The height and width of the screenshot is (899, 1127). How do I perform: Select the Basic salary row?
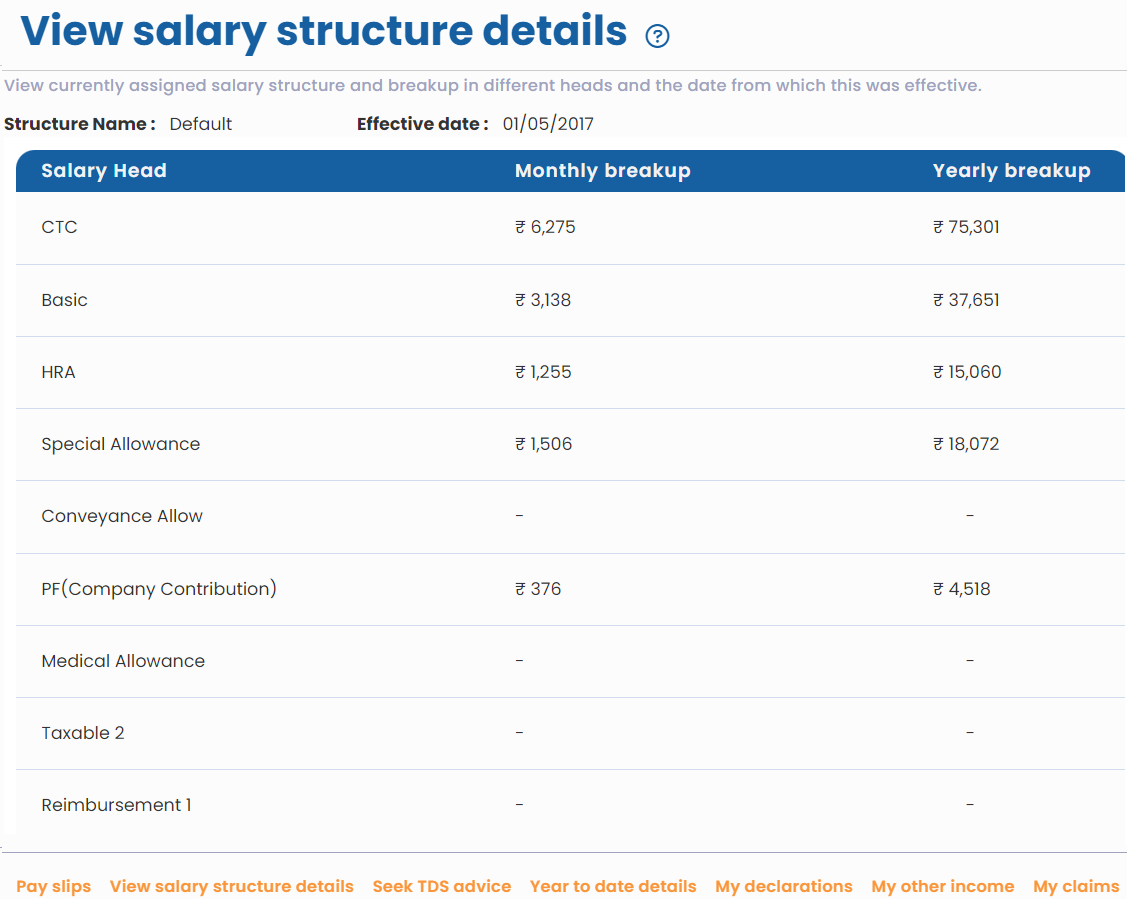tap(64, 300)
